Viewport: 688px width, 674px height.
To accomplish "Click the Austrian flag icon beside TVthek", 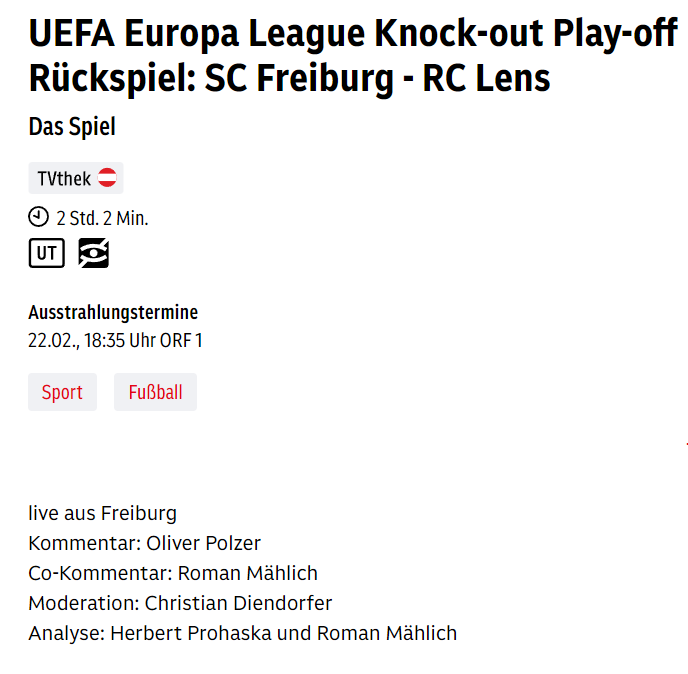I will click(107, 179).
